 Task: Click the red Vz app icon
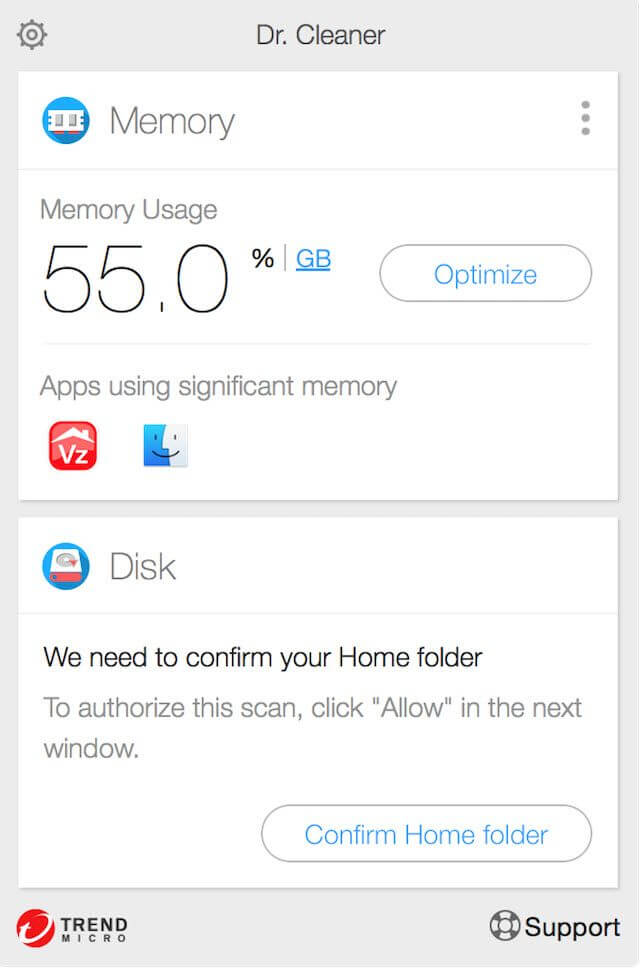point(73,446)
